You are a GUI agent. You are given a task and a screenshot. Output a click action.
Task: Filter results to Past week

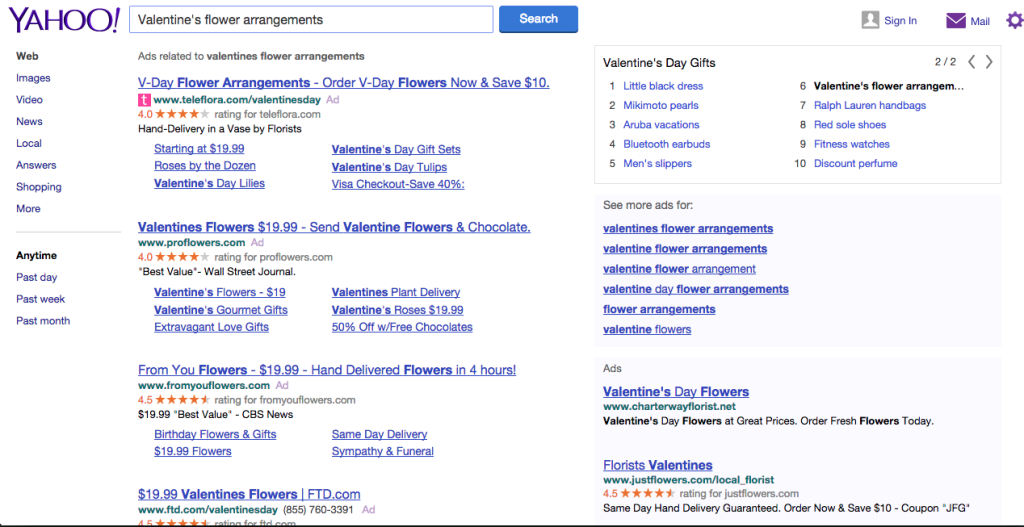point(40,299)
